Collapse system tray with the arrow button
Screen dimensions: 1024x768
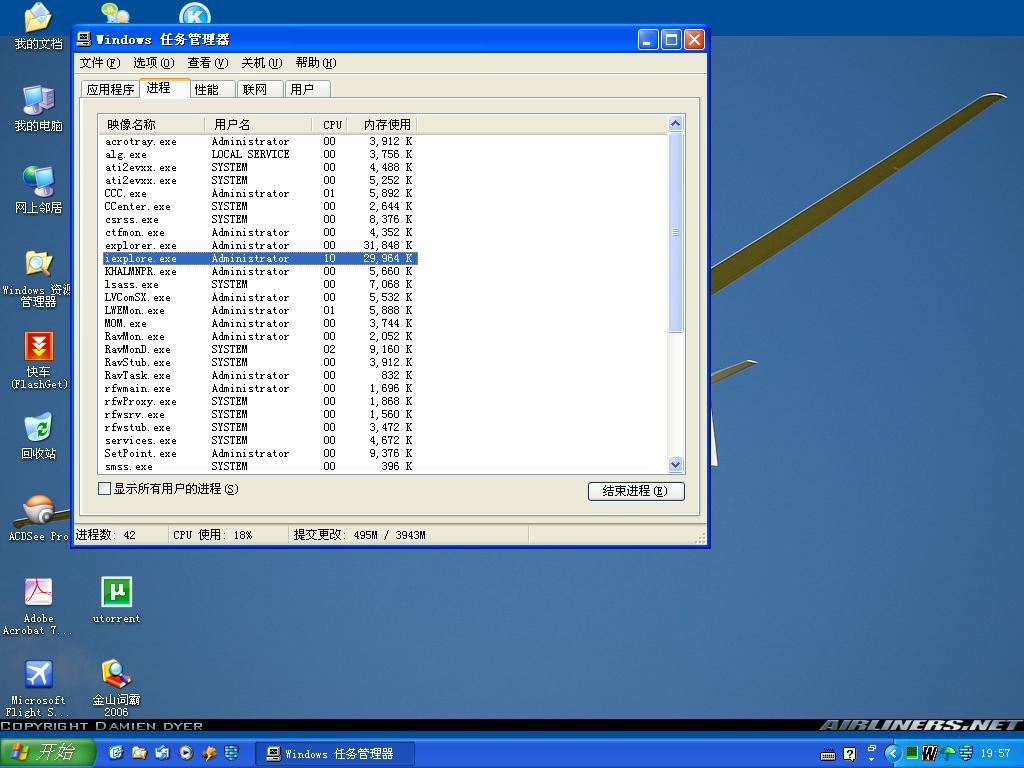pos(893,754)
